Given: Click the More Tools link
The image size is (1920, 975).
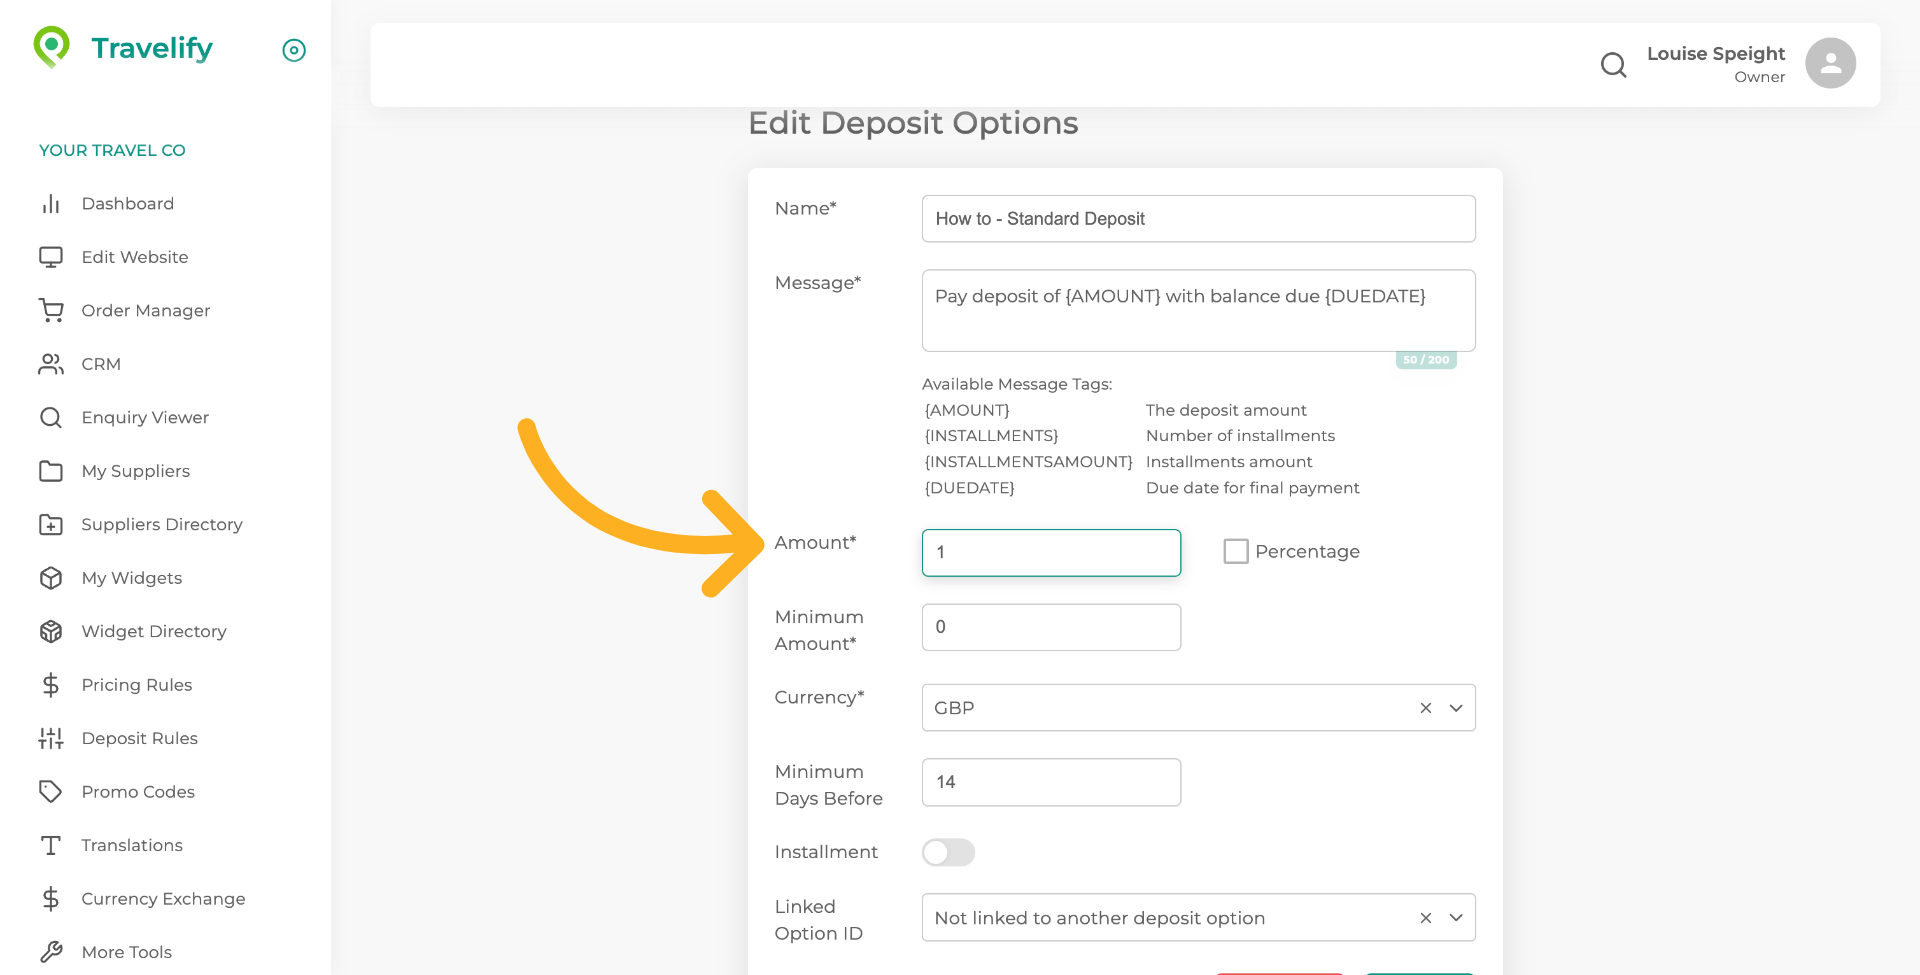Looking at the screenshot, I should (126, 952).
